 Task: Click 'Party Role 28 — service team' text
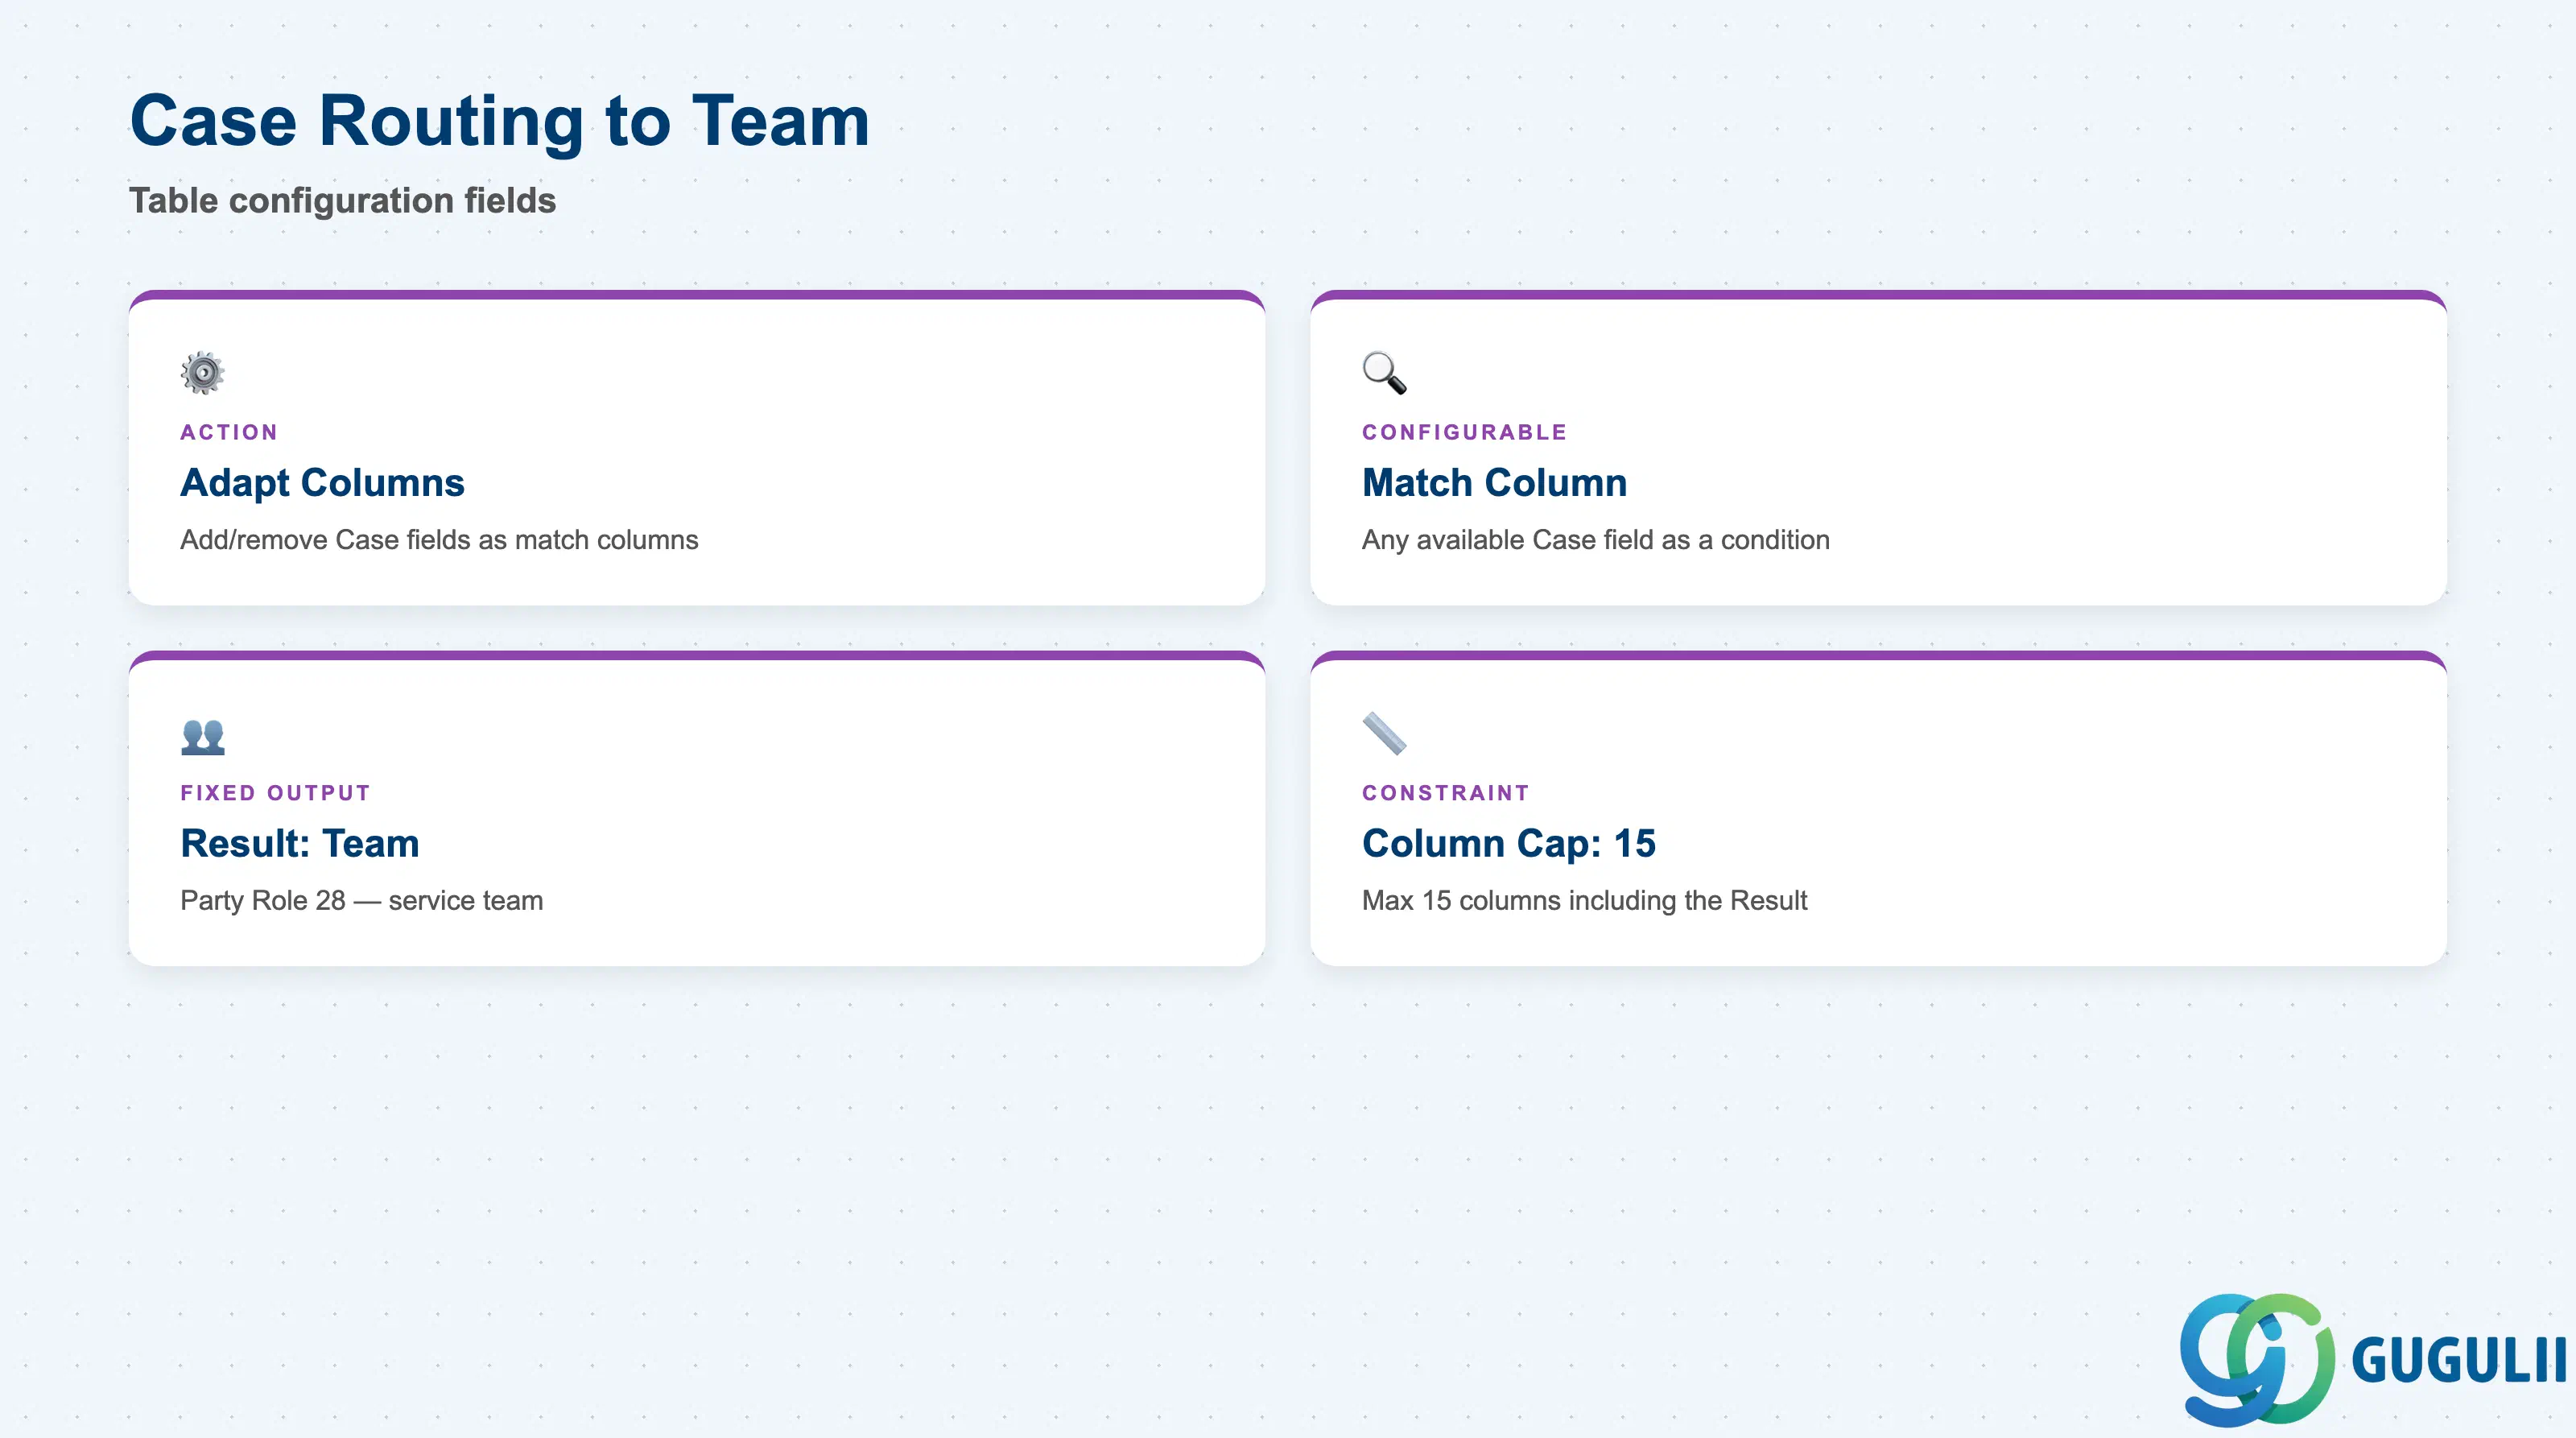tap(362, 901)
